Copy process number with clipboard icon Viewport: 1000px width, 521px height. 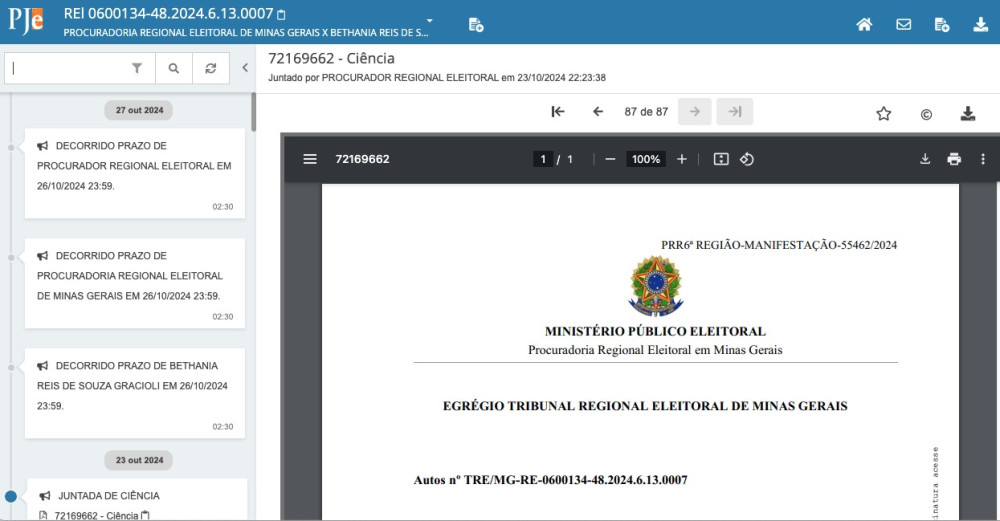tap(281, 14)
